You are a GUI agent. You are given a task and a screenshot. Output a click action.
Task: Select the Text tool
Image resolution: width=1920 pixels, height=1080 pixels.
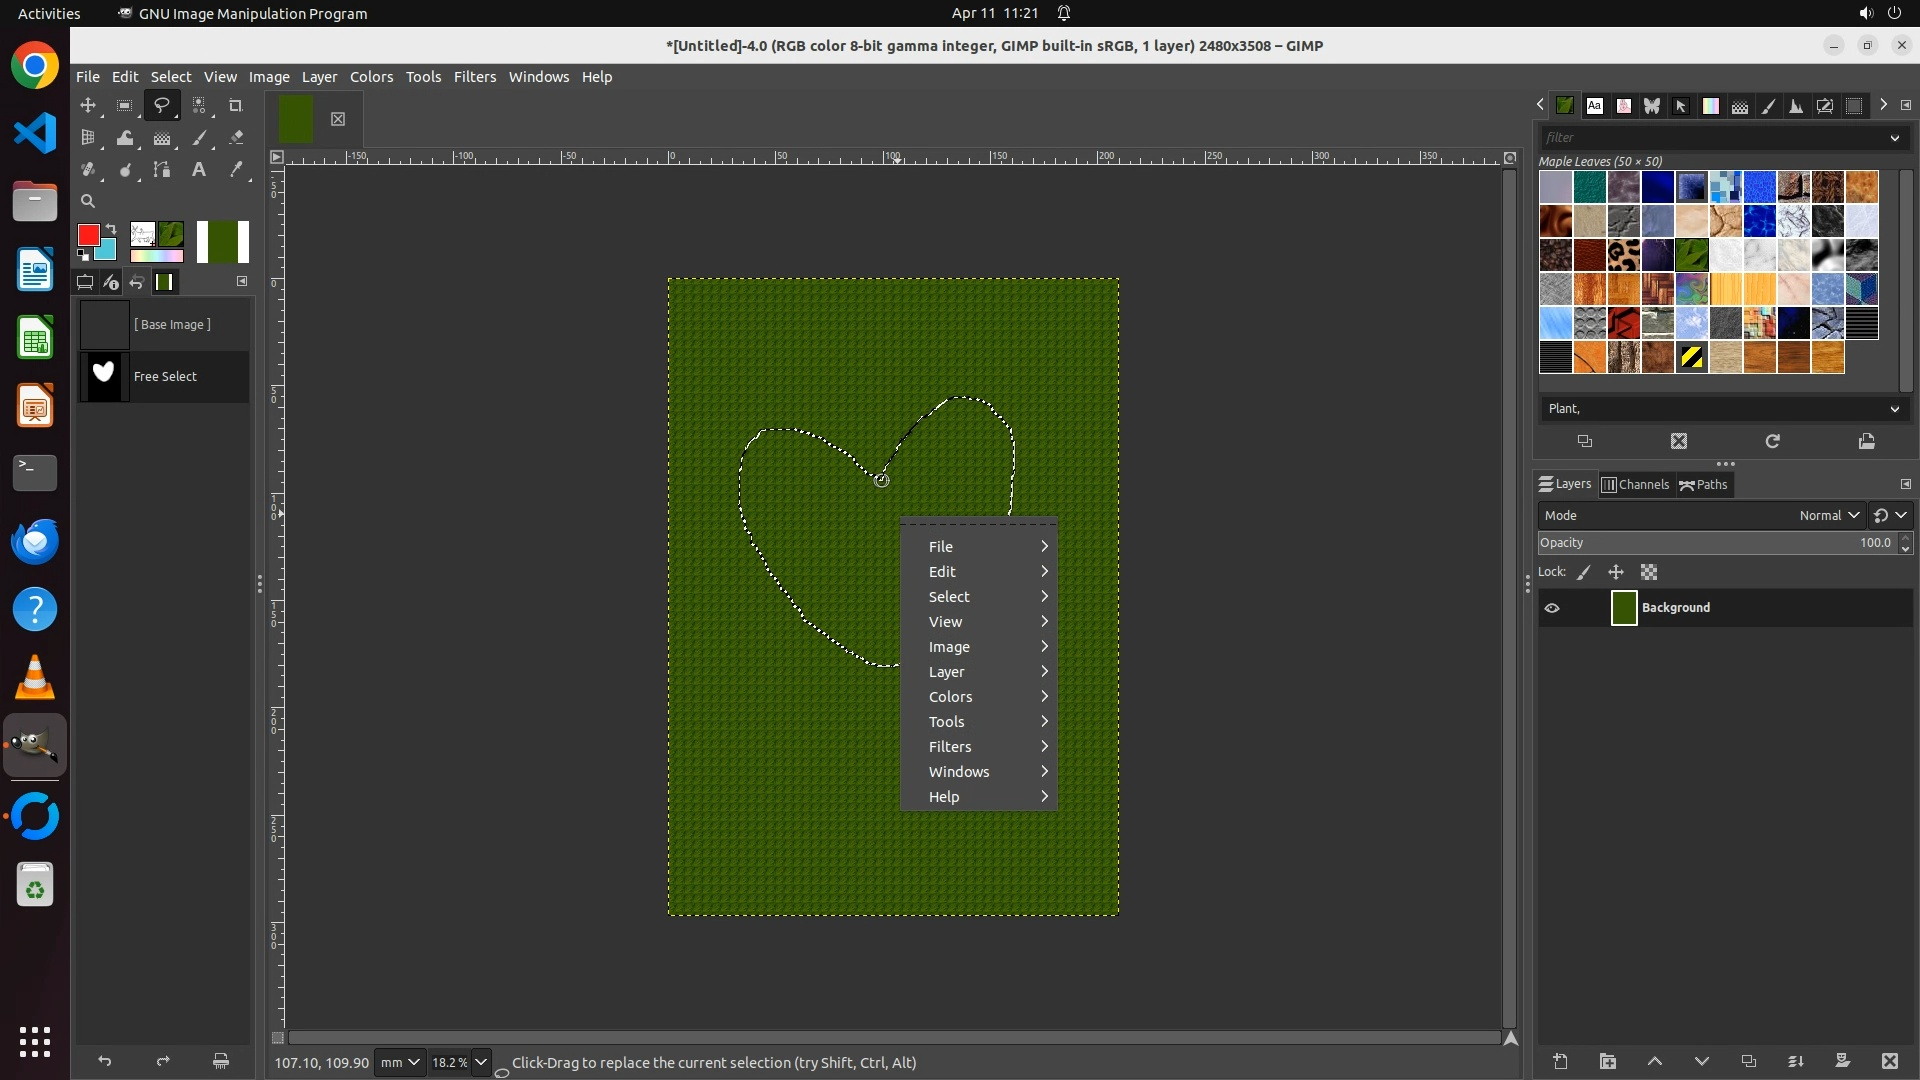pos(199,170)
